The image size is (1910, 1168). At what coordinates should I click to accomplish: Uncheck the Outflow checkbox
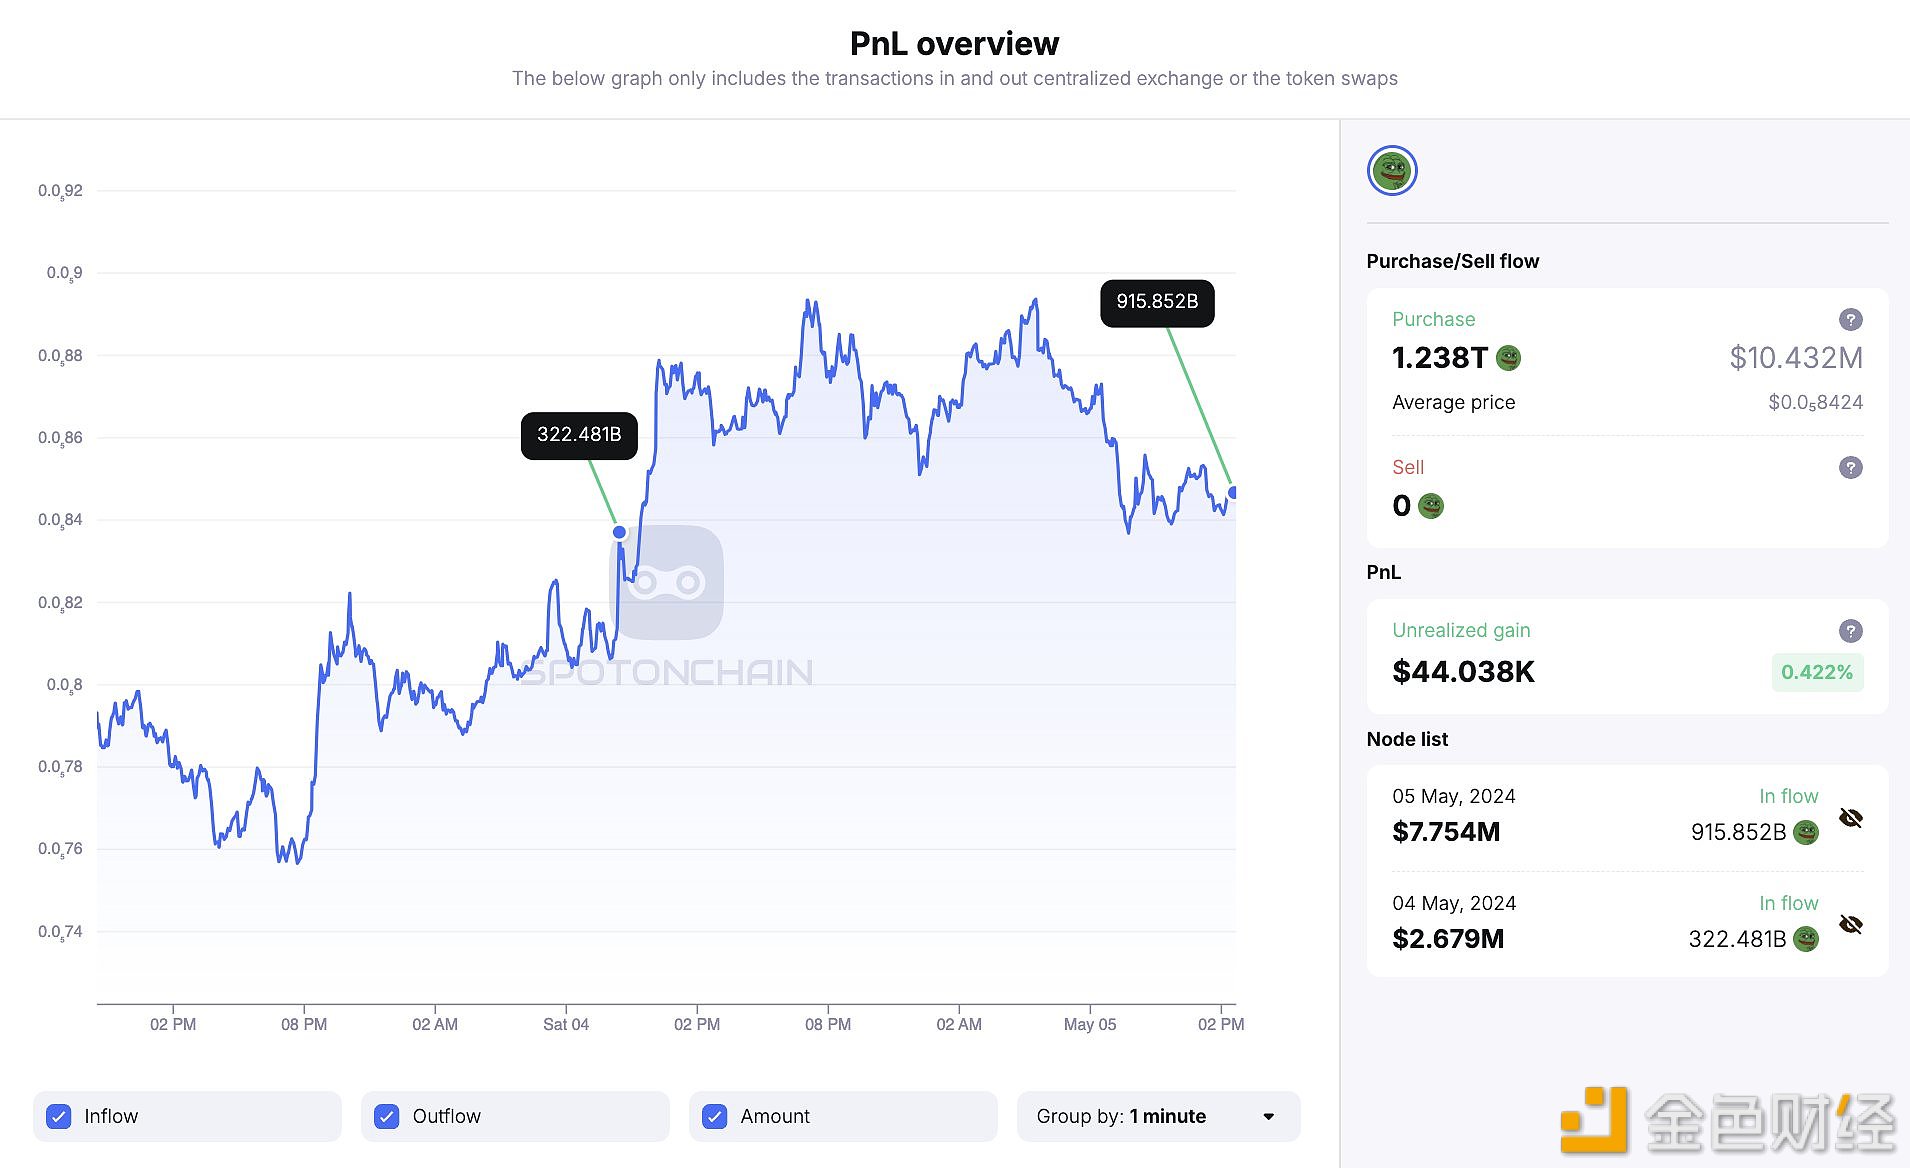tap(387, 1117)
